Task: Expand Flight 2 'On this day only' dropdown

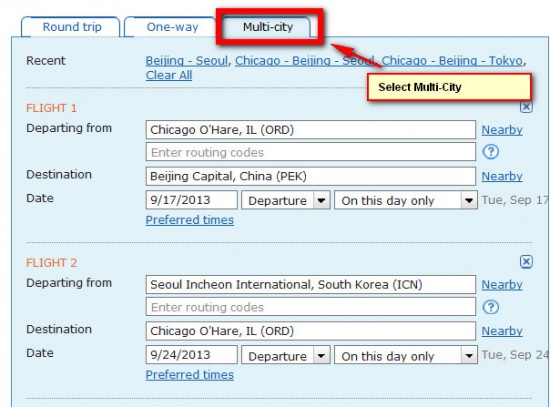Action: pyautogui.click(x=406, y=355)
